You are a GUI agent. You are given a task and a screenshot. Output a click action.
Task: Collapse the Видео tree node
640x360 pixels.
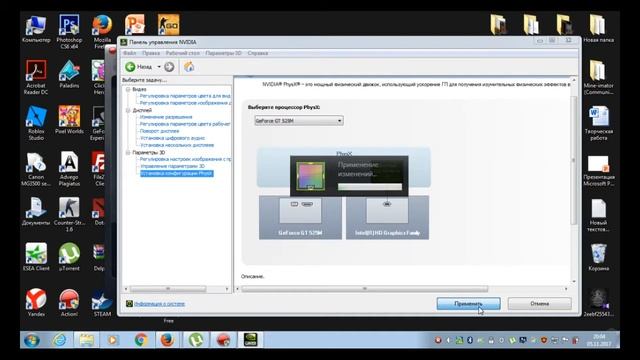(x=128, y=89)
